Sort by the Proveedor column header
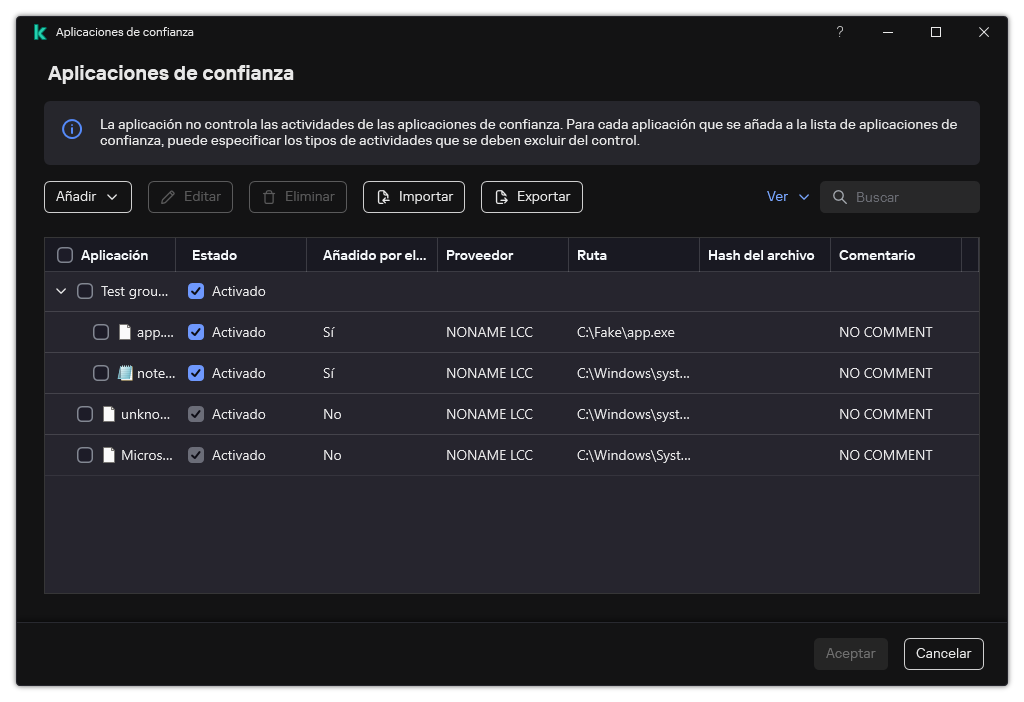This screenshot has height=702, width=1024. pyautogui.click(x=479, y=254)
